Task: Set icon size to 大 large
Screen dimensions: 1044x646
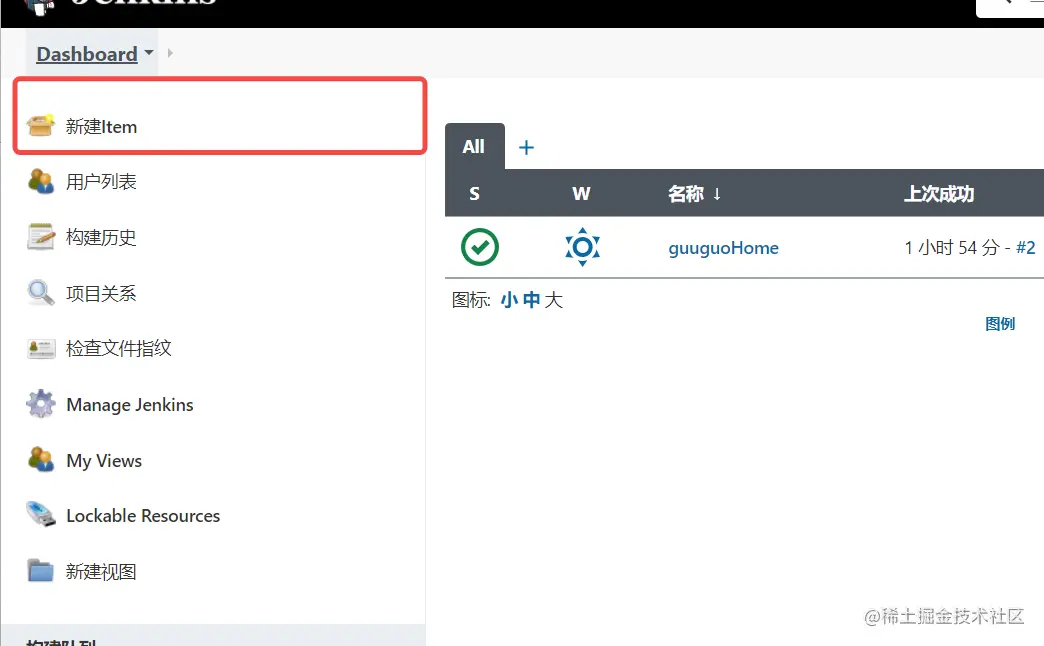Action: click(553, 300)
